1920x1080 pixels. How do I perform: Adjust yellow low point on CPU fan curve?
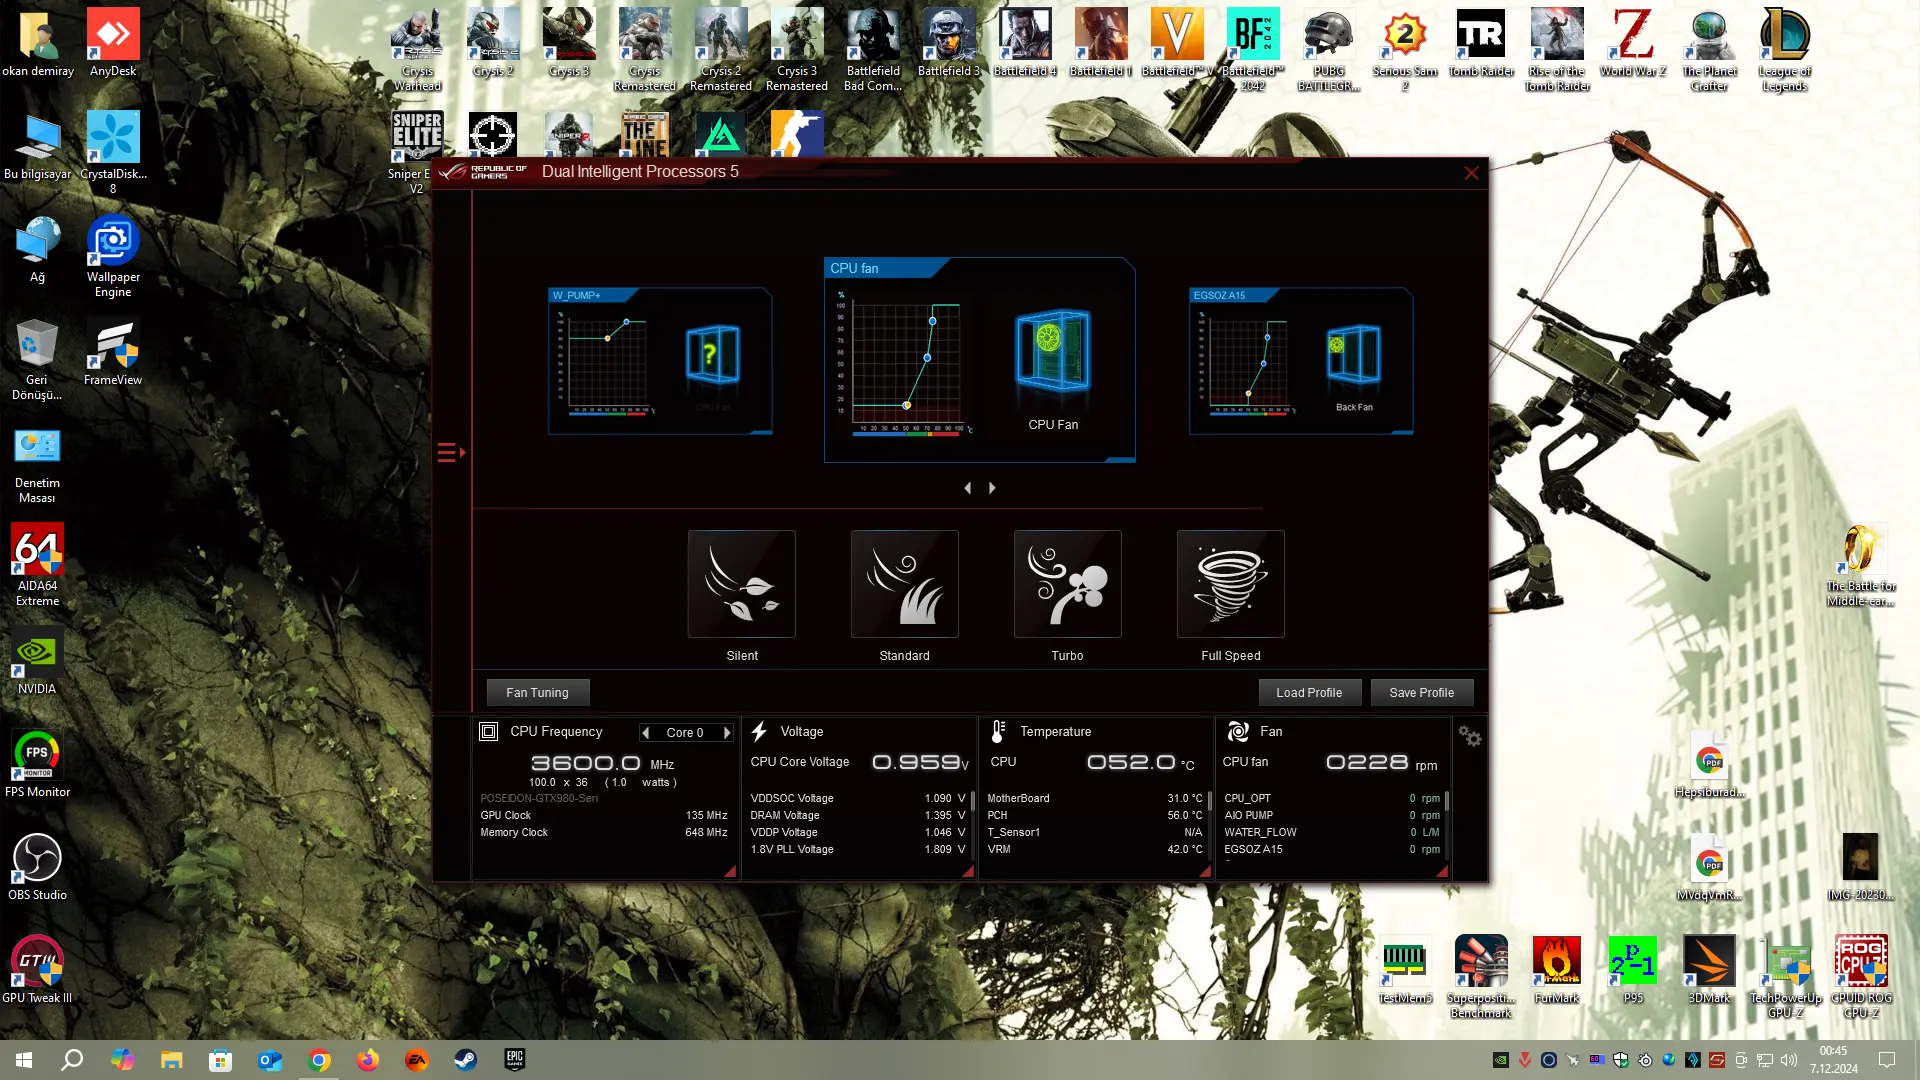point(906,405)
